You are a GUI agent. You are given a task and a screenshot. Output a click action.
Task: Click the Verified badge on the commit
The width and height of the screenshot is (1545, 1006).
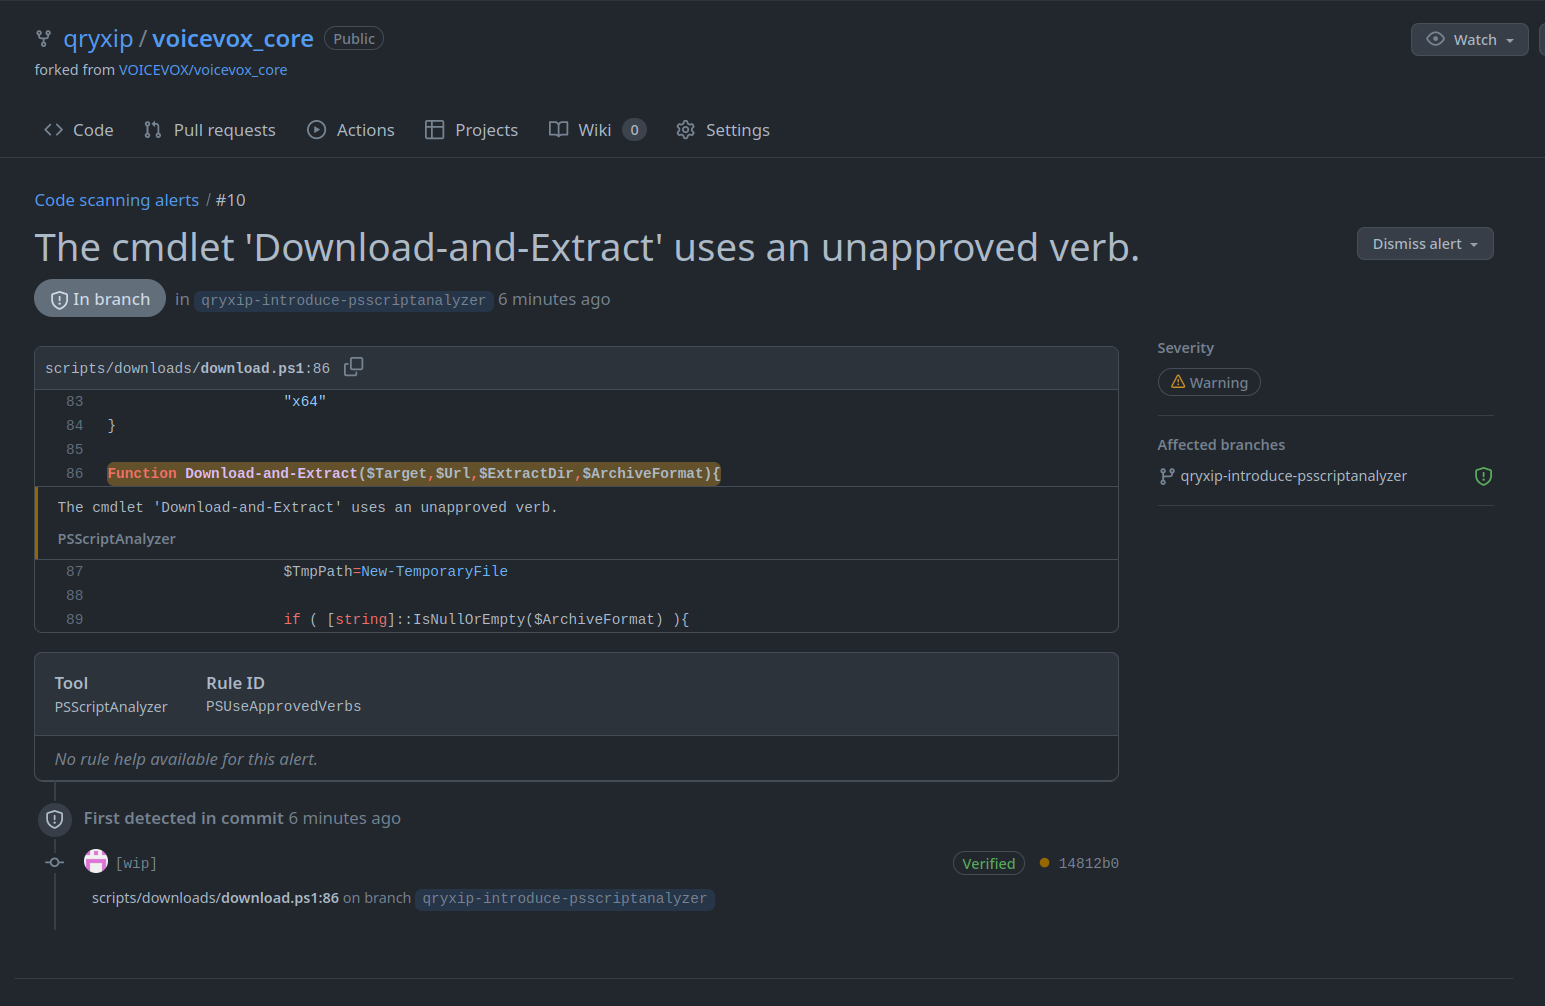(988, 862)
